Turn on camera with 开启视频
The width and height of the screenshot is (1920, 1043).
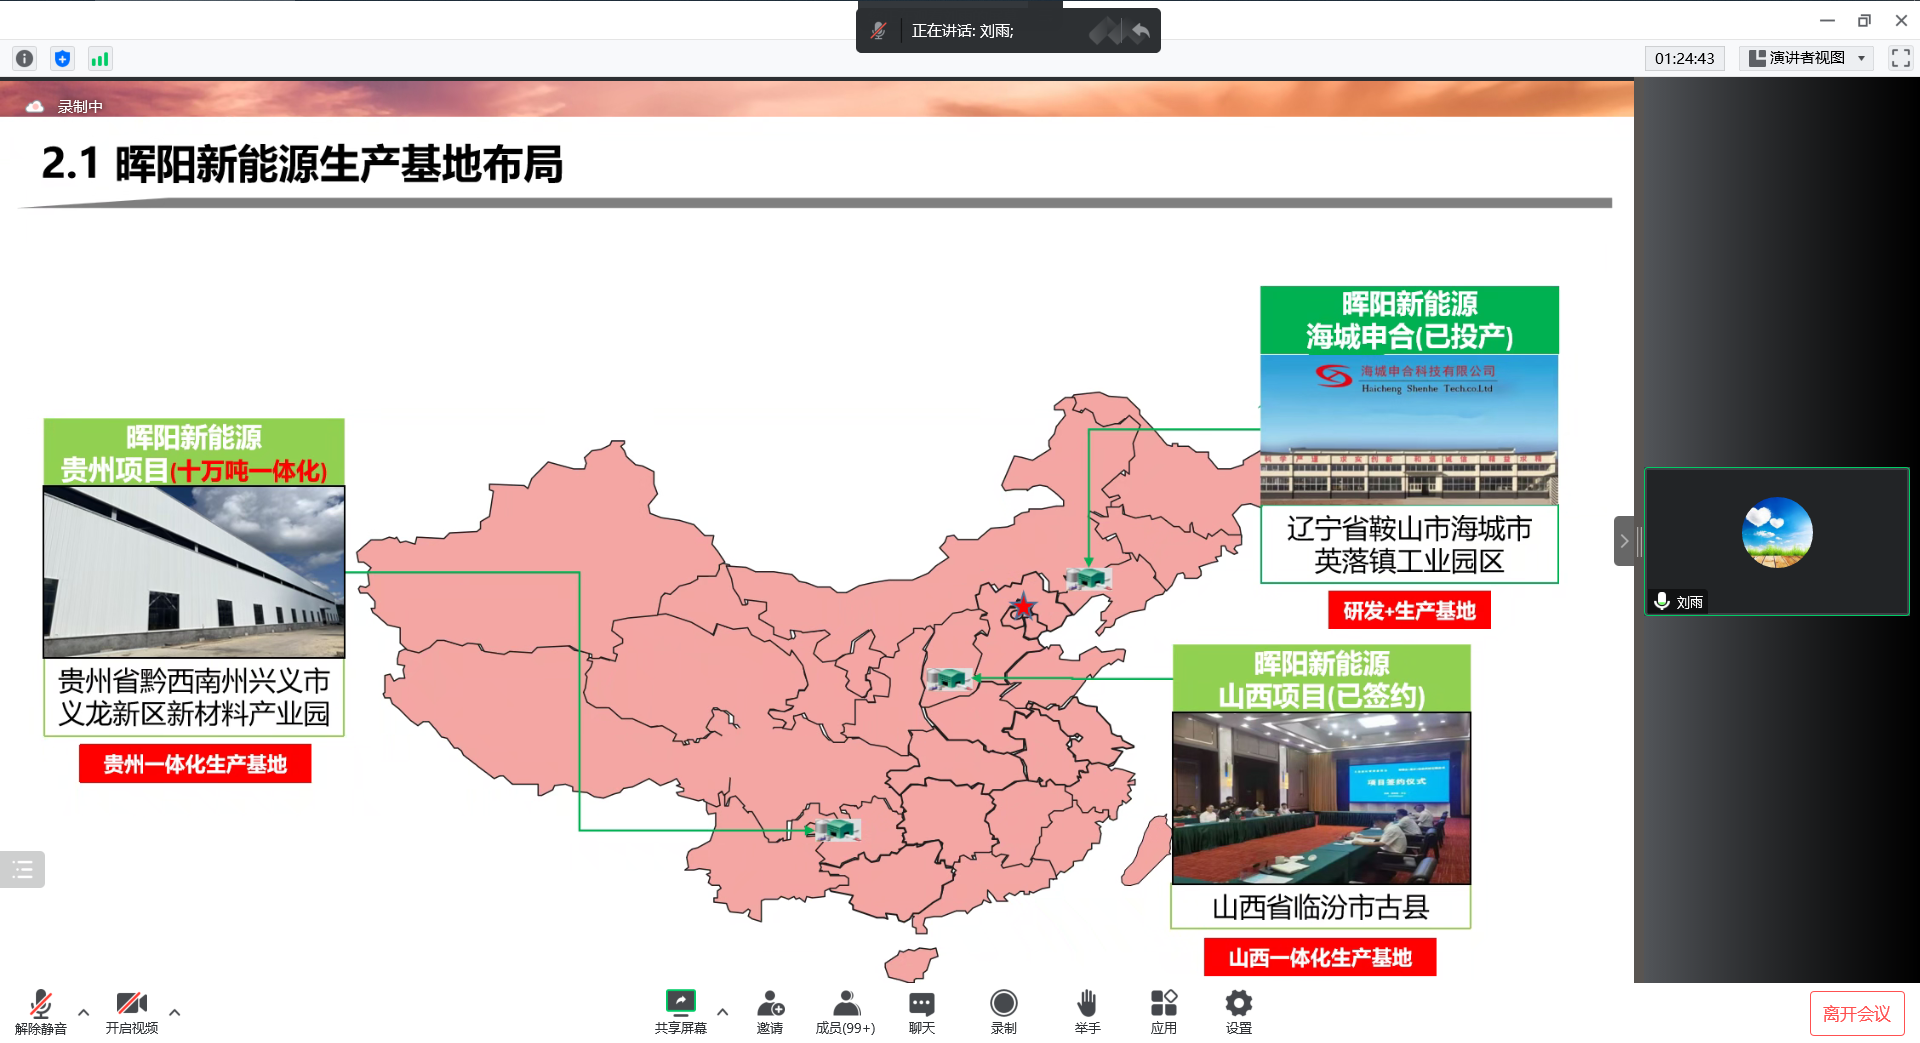132,1012
